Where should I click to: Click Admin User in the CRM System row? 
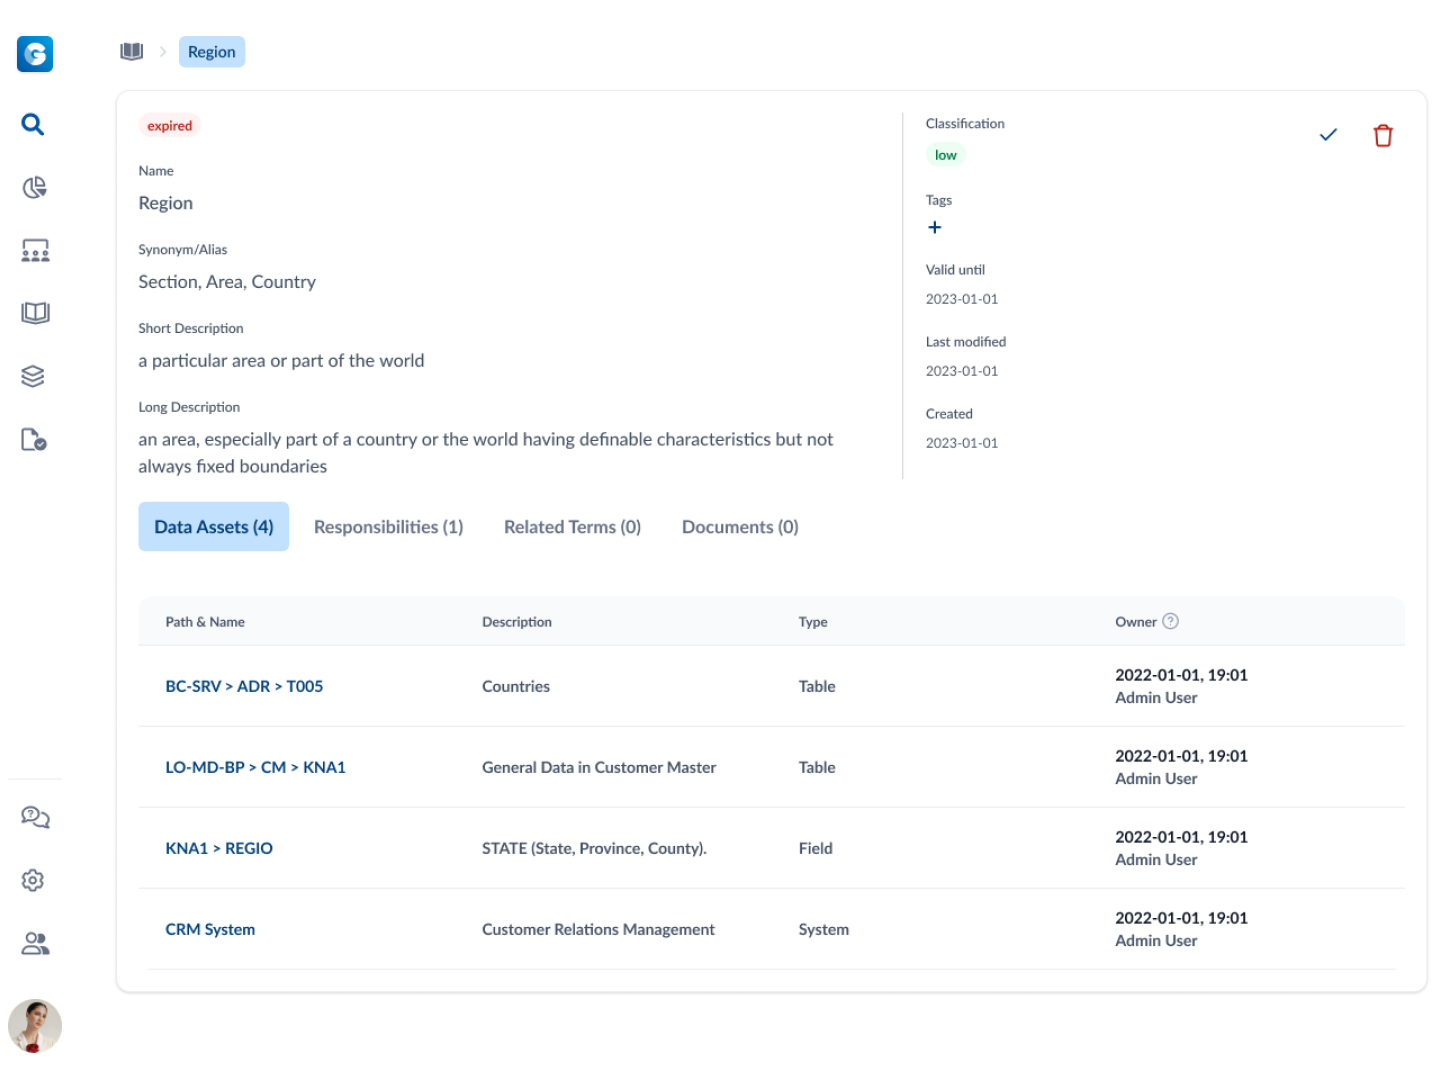pos(1156,941)
